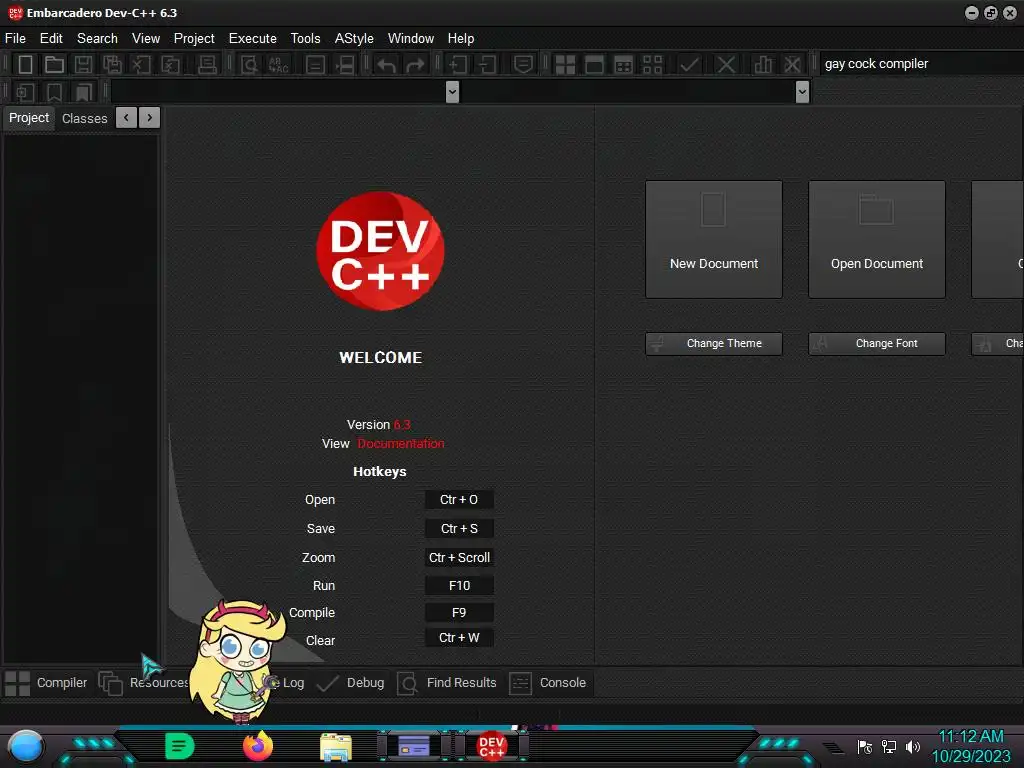Switch to the Console bottom tab
1024x768 pixels.
(x=548, y=683)
